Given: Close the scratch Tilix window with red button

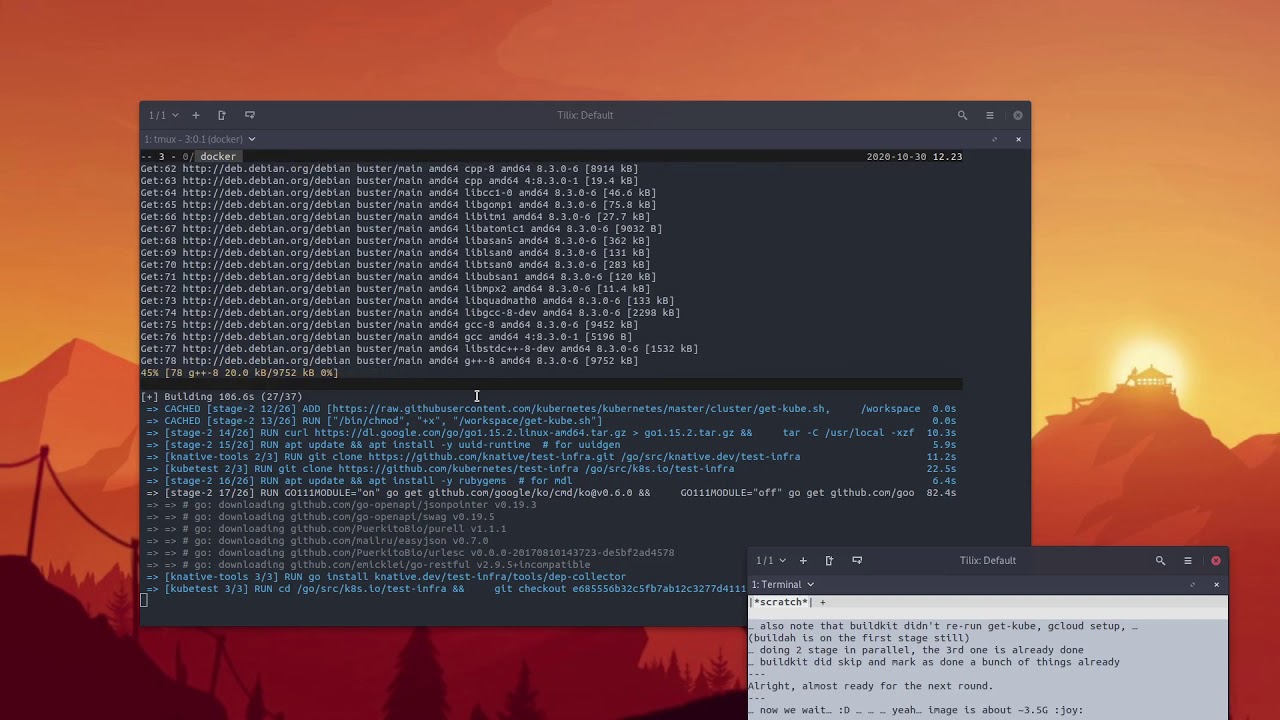Looking at the screenshot, I should [1216, 560].
